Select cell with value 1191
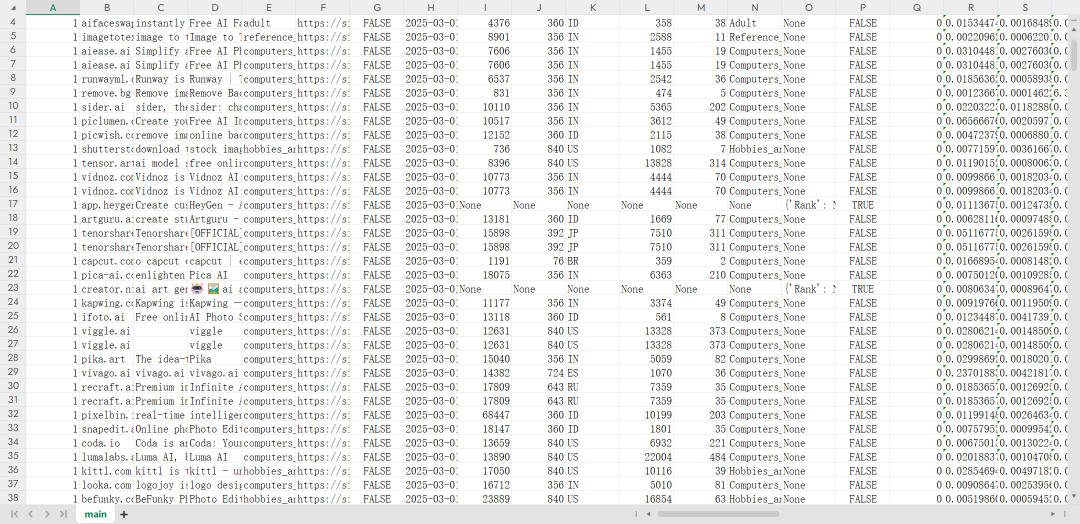Viewport: 1080px width, 524px height. [x=485, y=261]
